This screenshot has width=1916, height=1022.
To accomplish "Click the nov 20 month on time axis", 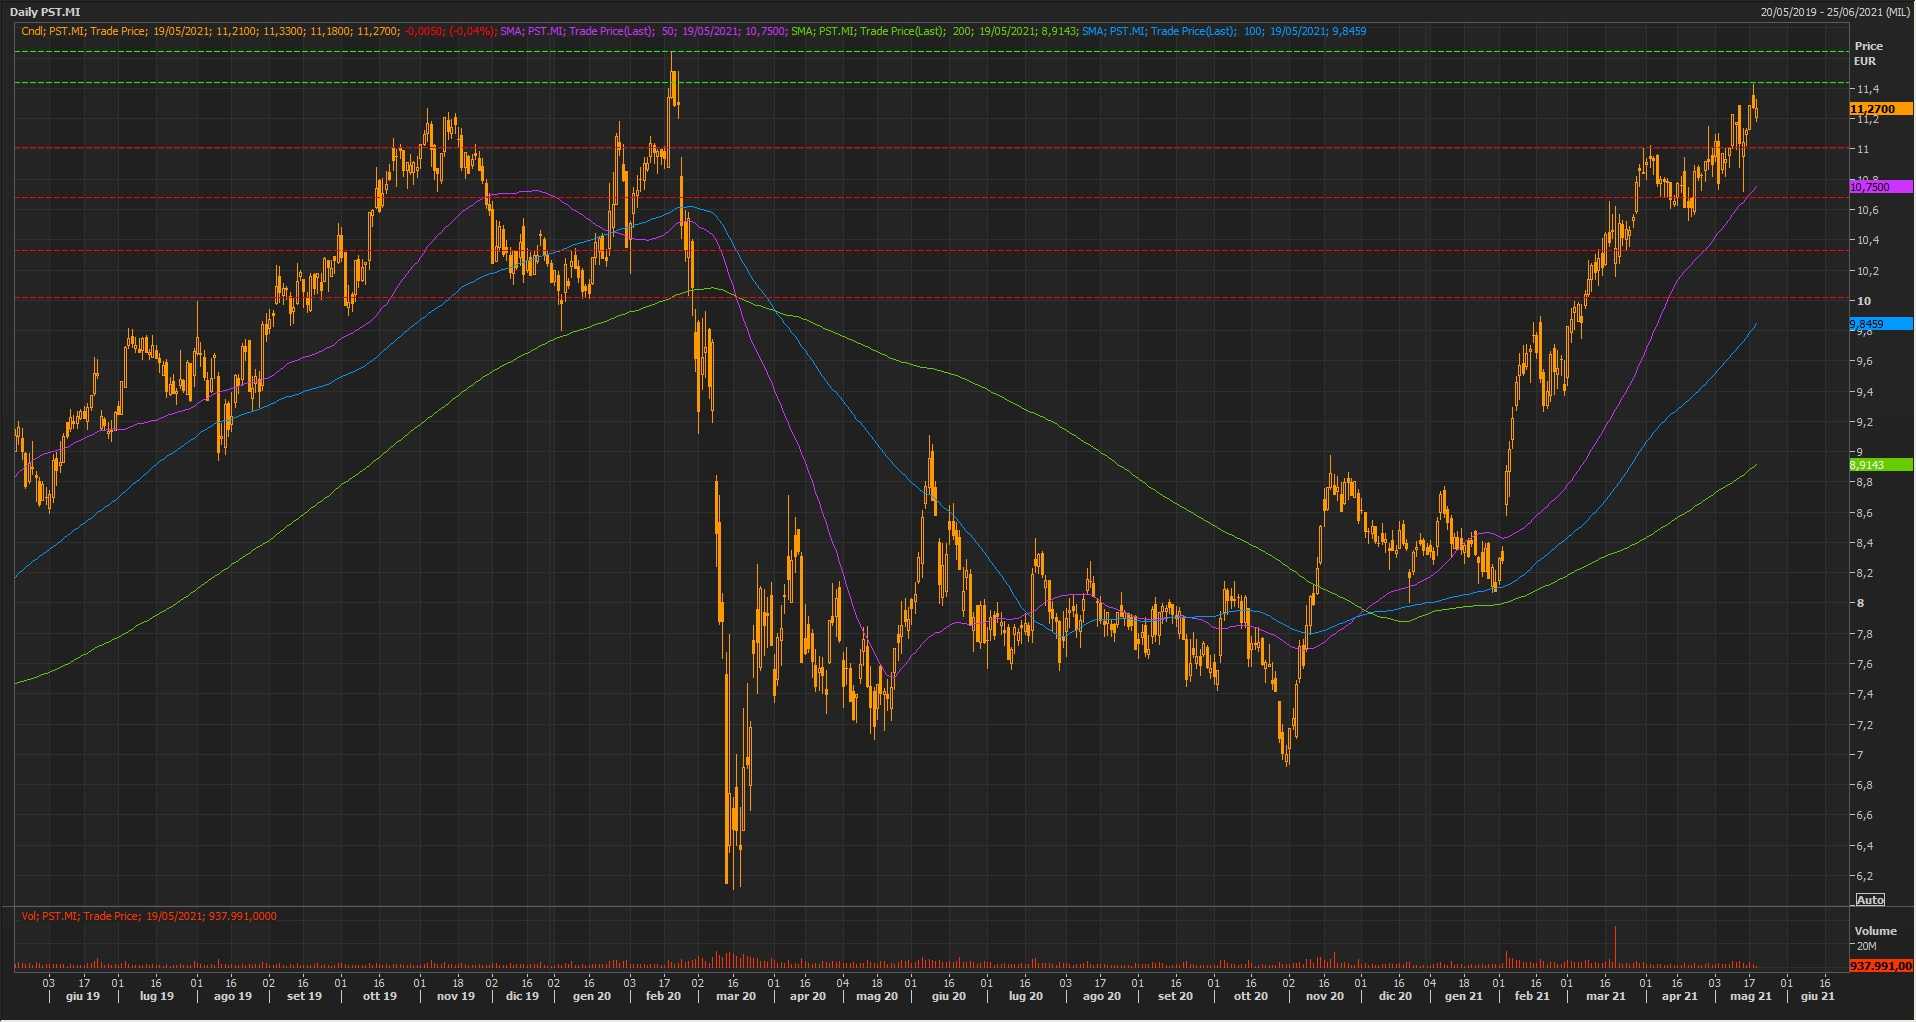I will pos(1325,996).
